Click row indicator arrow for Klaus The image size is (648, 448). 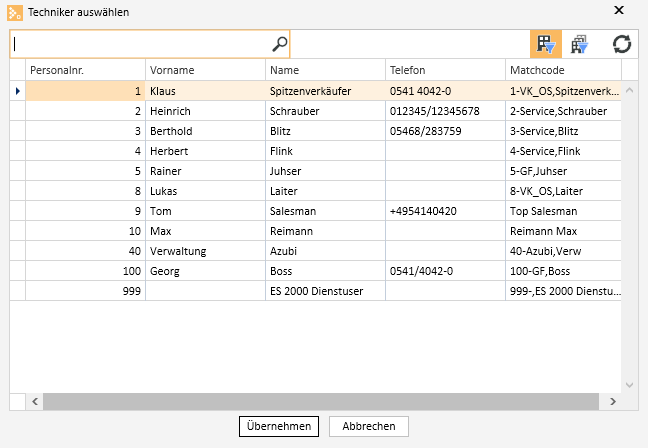click(18, 91)
